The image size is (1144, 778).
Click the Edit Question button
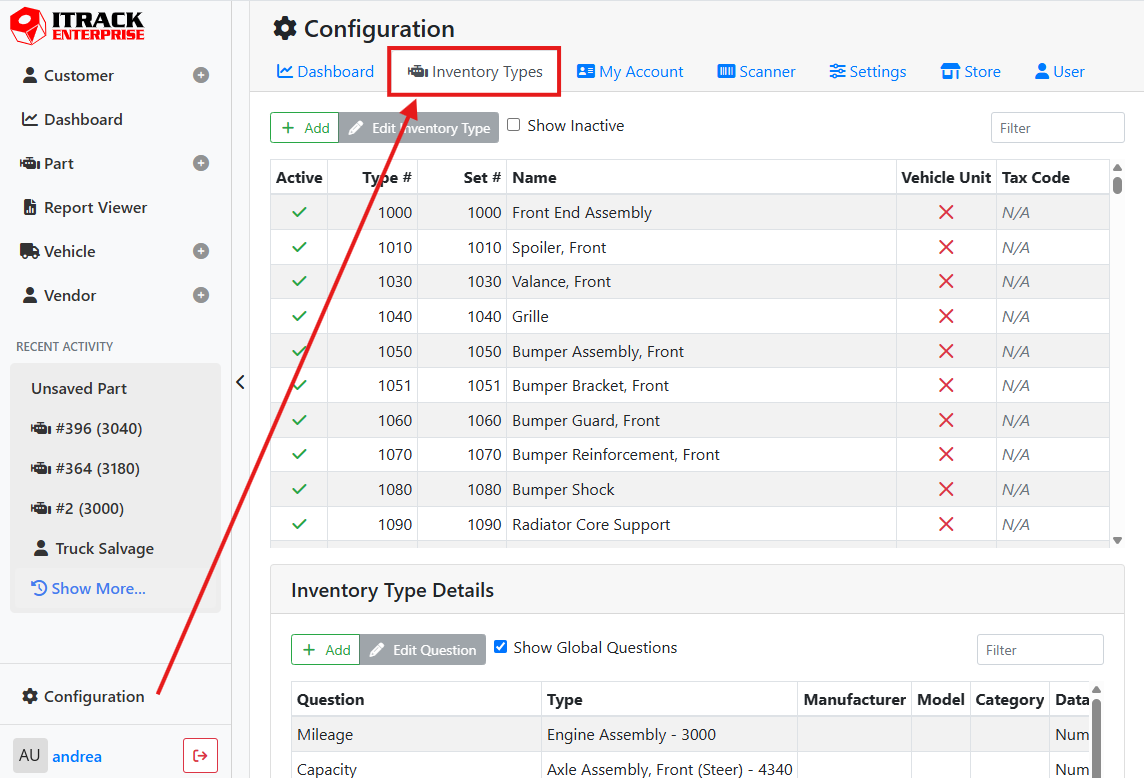422,650
